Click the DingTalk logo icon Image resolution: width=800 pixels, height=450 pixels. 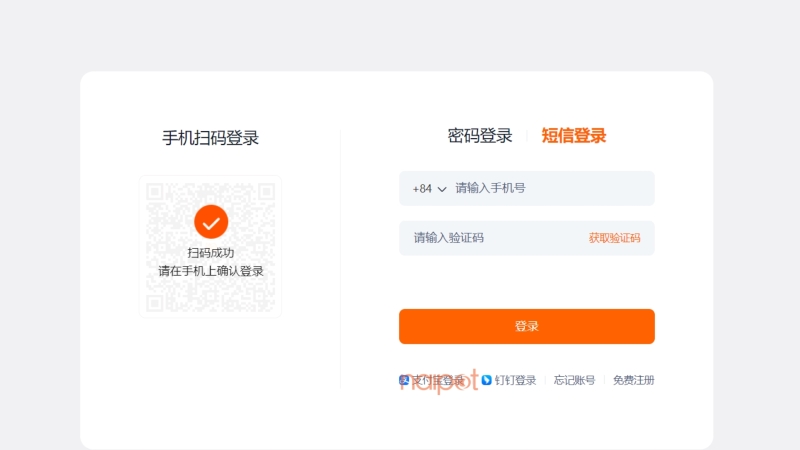[x=487, y=380]
